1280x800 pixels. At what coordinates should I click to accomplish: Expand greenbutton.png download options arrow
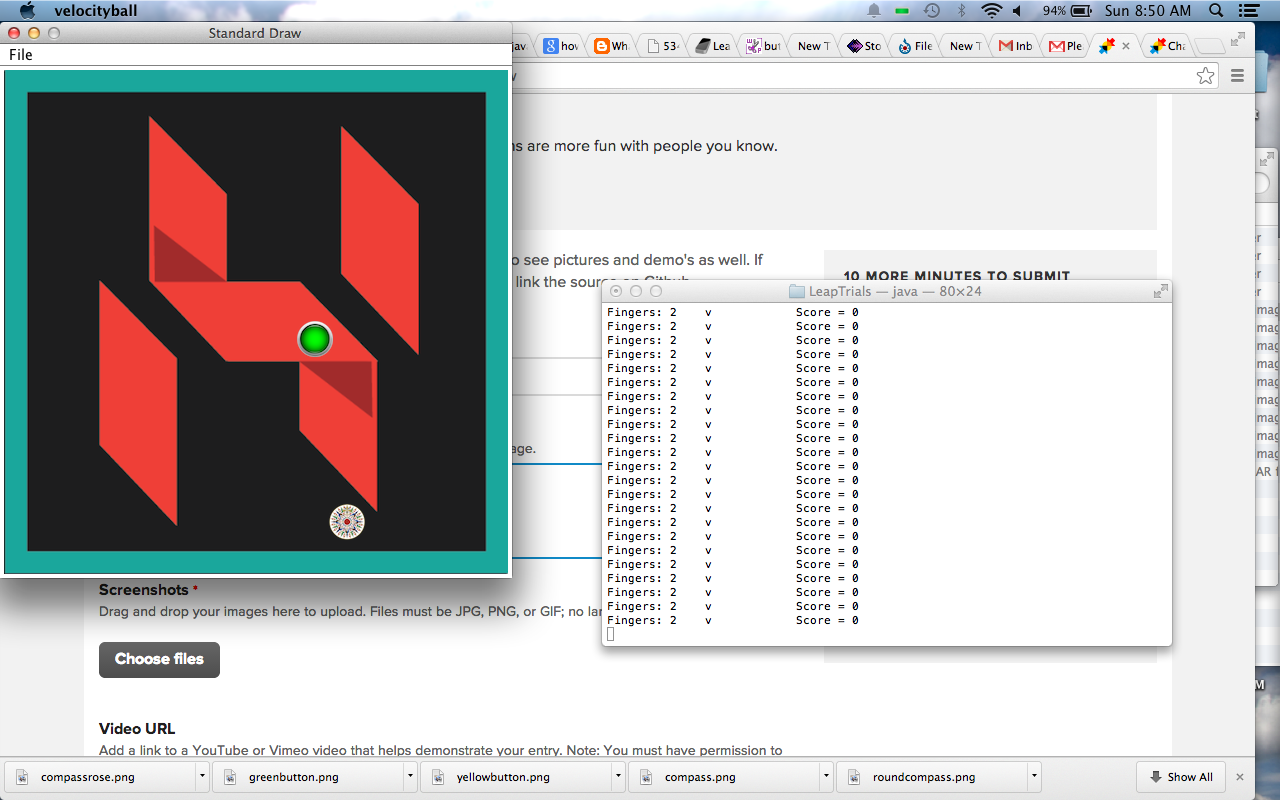(x=411, y=776)
